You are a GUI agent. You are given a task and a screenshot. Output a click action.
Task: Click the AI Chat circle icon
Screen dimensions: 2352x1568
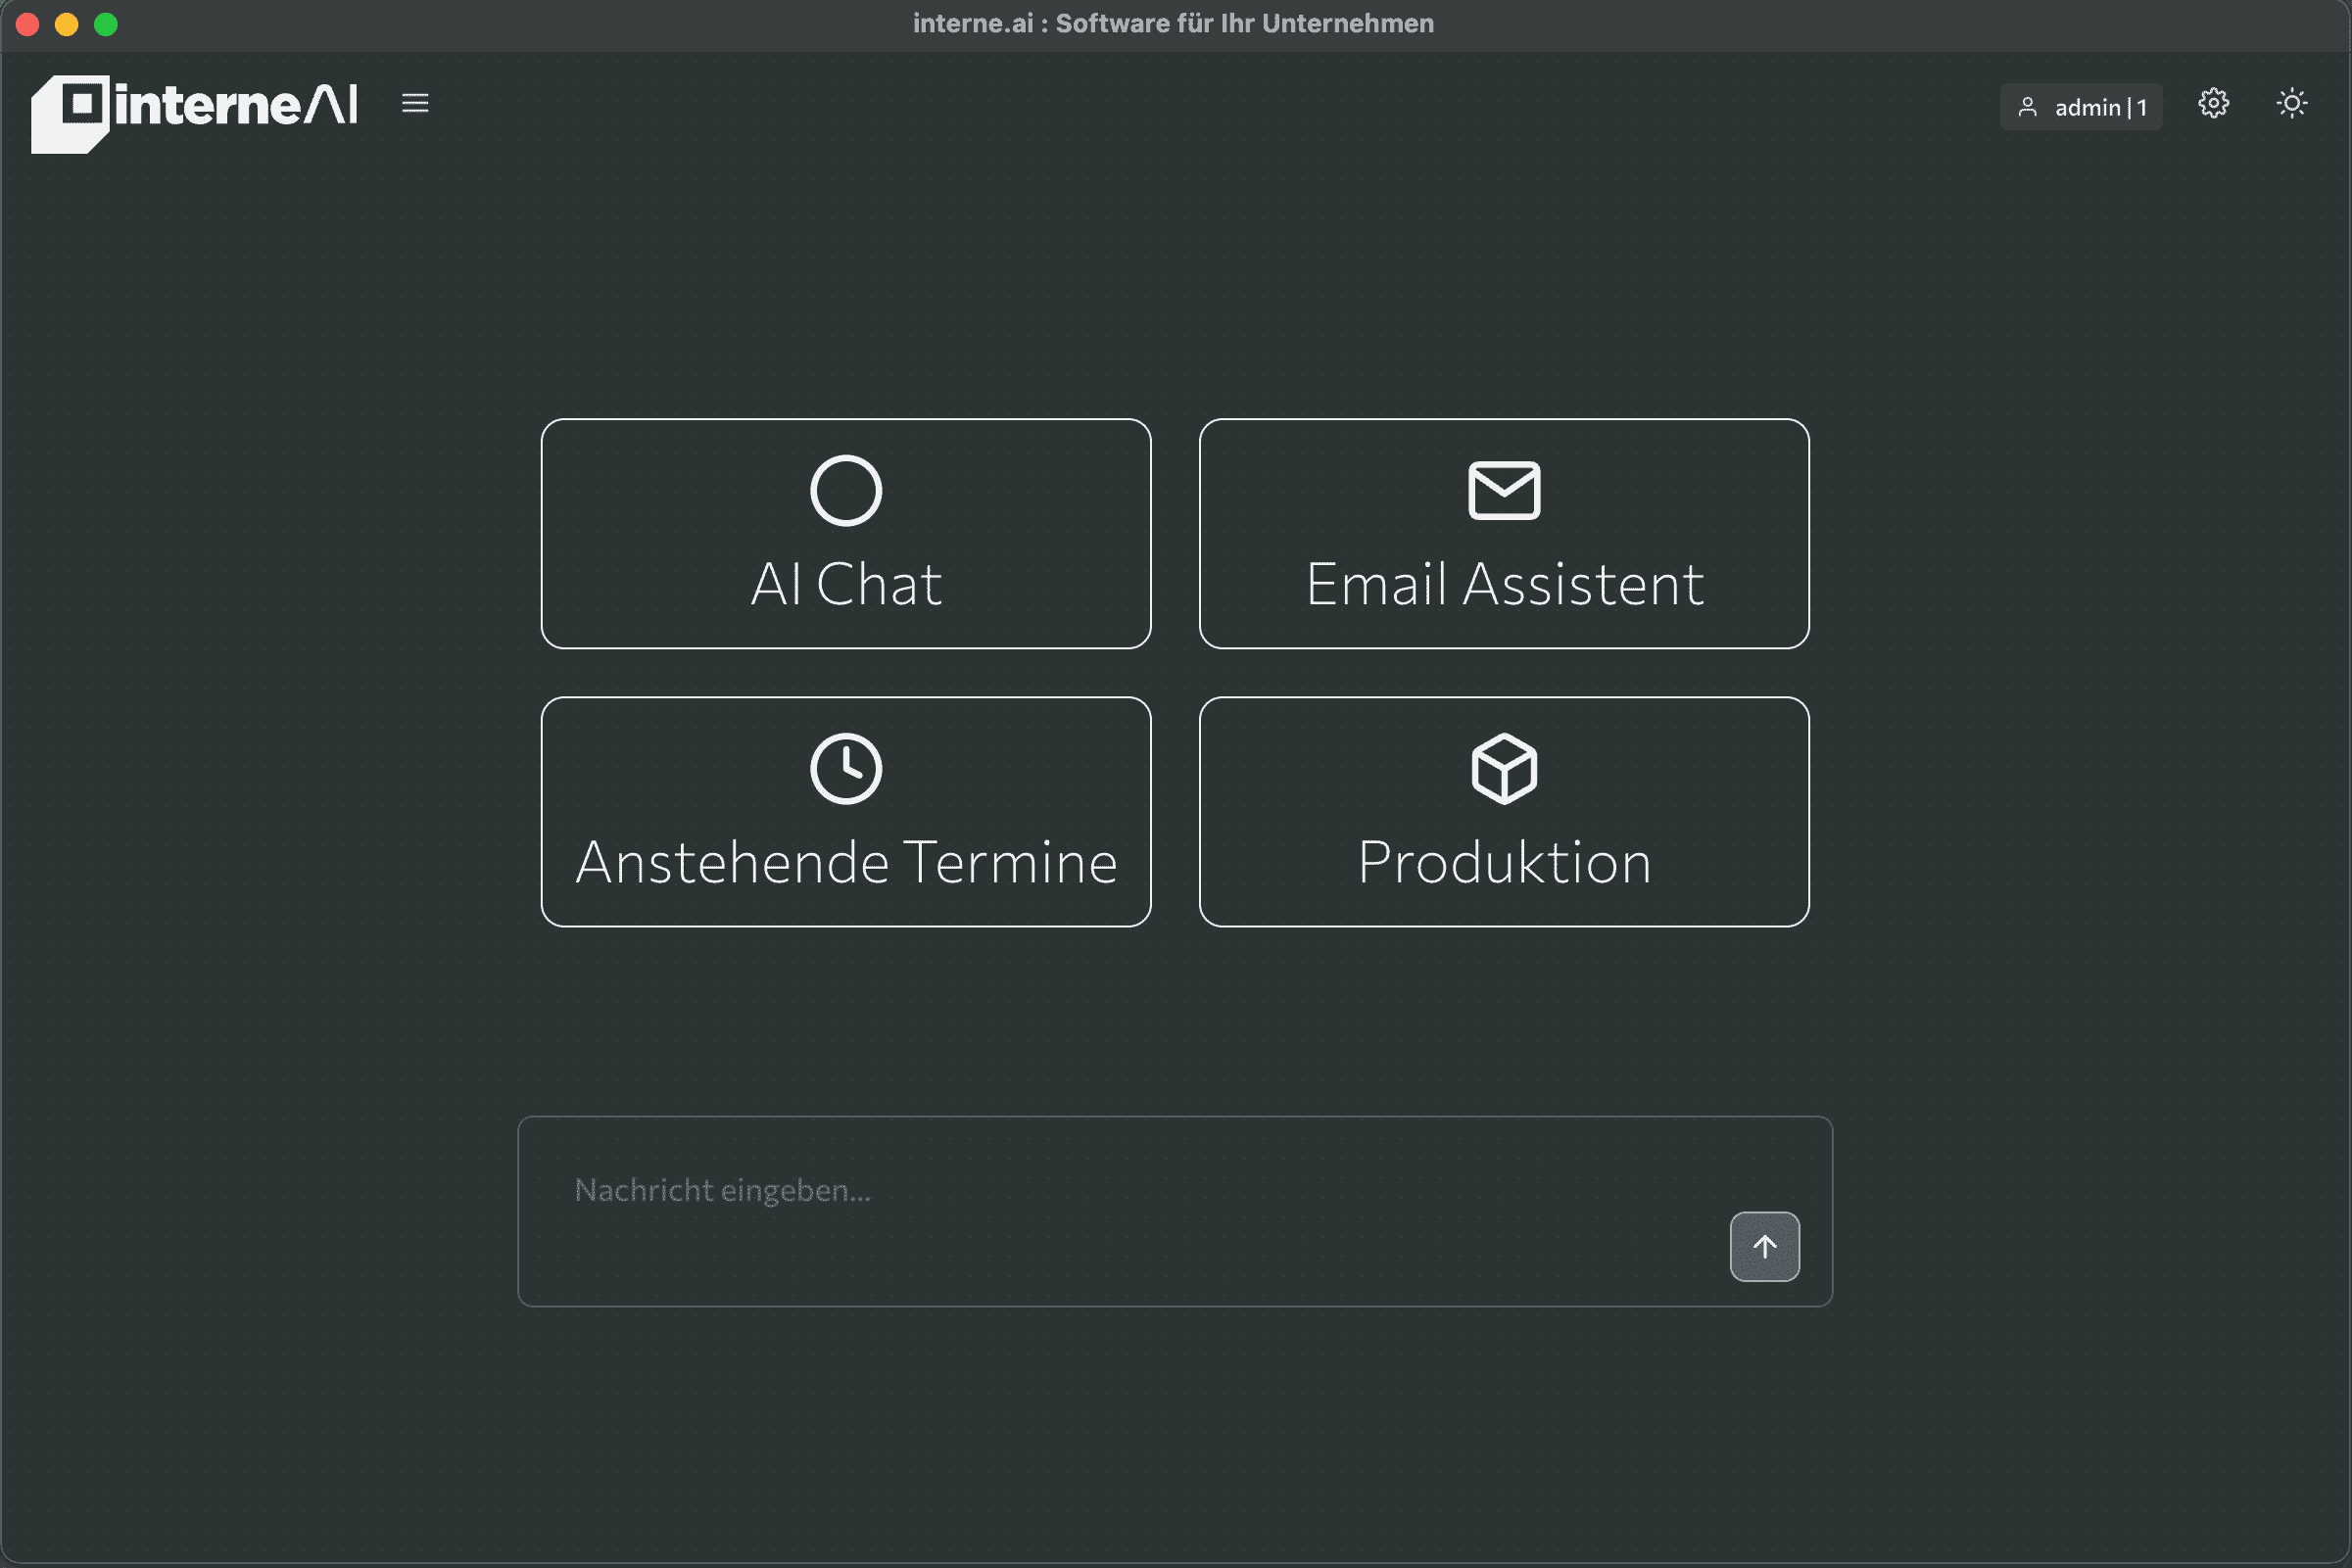coord(846,490)
